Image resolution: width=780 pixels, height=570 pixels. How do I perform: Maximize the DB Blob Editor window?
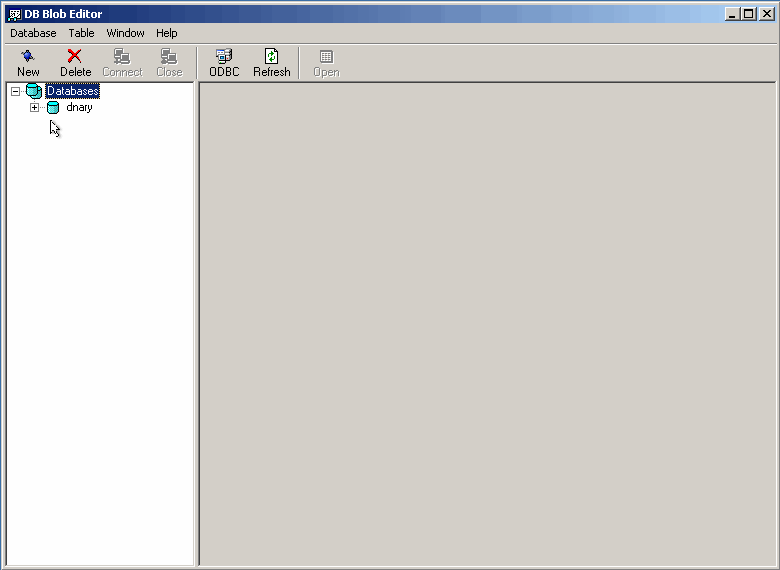[748, 14]
